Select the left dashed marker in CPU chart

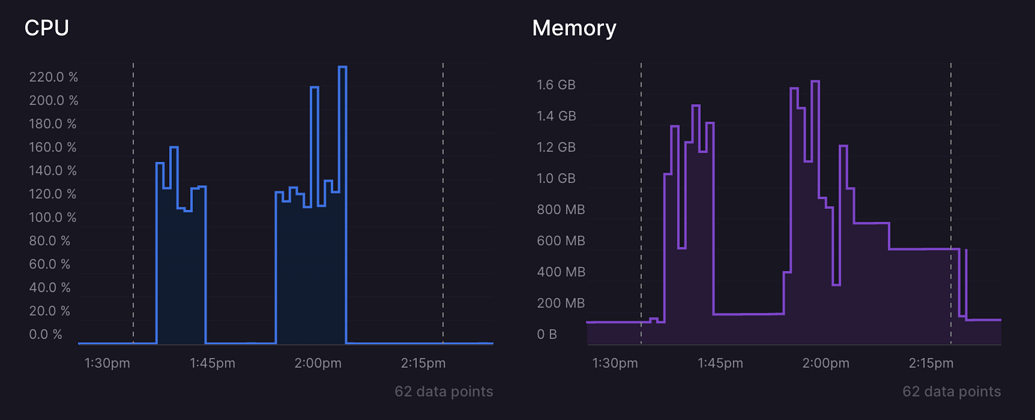[x=133, y=200]
